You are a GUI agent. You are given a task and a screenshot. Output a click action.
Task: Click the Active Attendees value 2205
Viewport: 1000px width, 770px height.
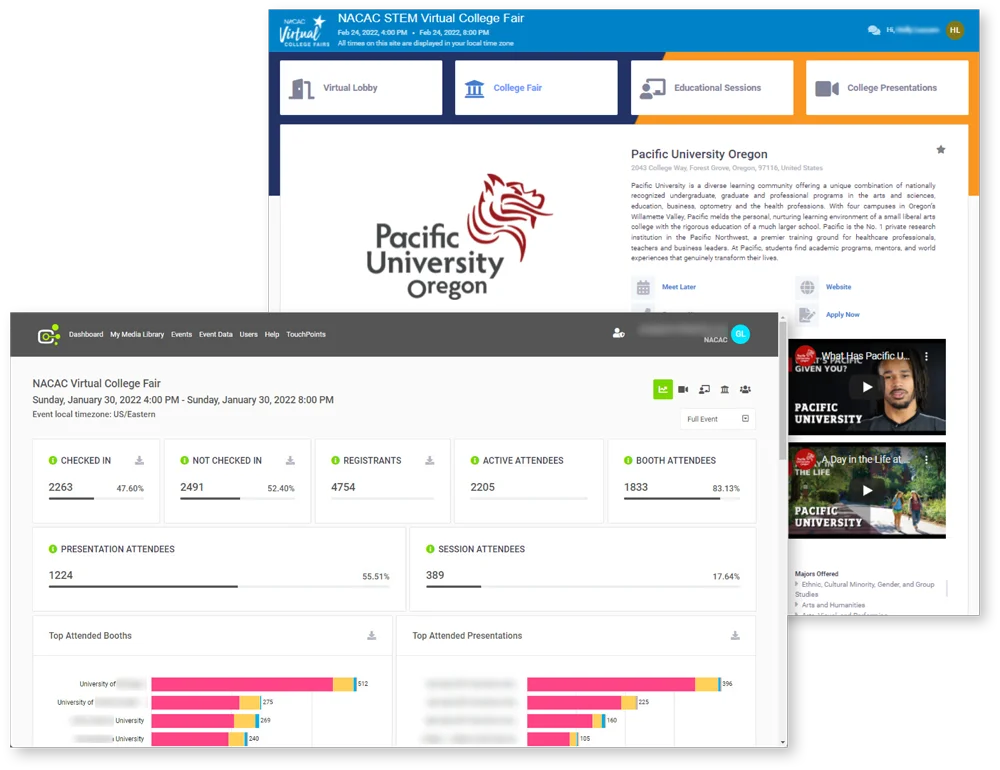coord(482,487)
